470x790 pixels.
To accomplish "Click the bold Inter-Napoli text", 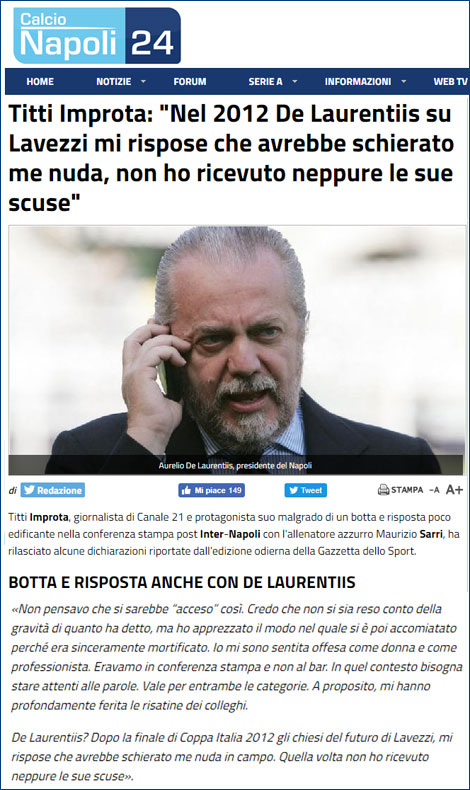I will click(230, 534).
